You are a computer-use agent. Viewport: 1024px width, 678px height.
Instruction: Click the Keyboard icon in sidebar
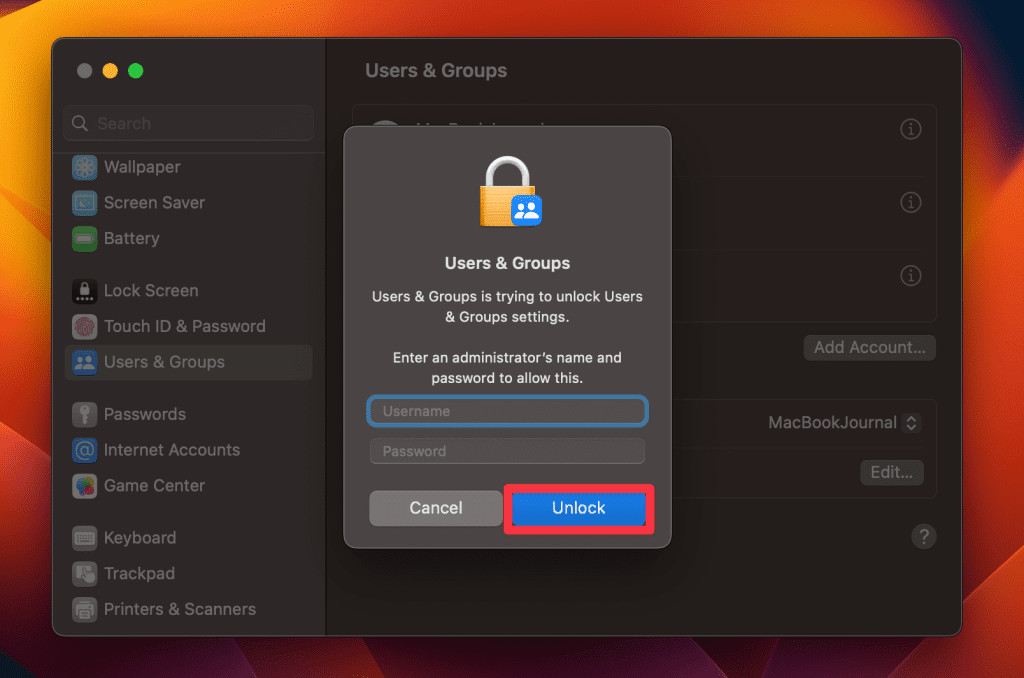point(85,538)
